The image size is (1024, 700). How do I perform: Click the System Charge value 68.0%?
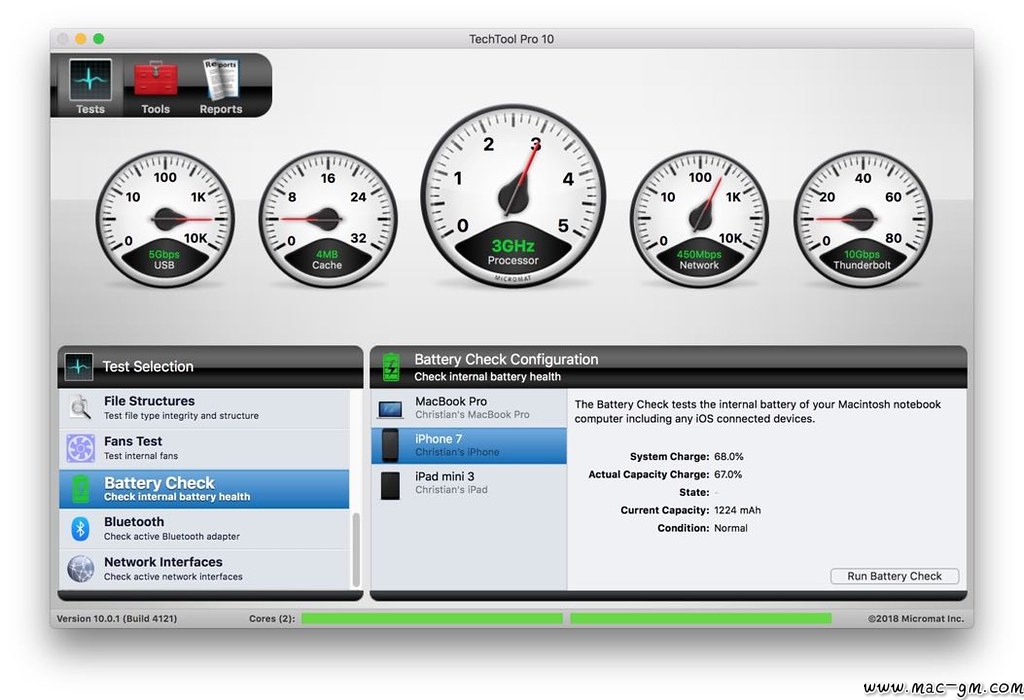[x=729, y=456]
